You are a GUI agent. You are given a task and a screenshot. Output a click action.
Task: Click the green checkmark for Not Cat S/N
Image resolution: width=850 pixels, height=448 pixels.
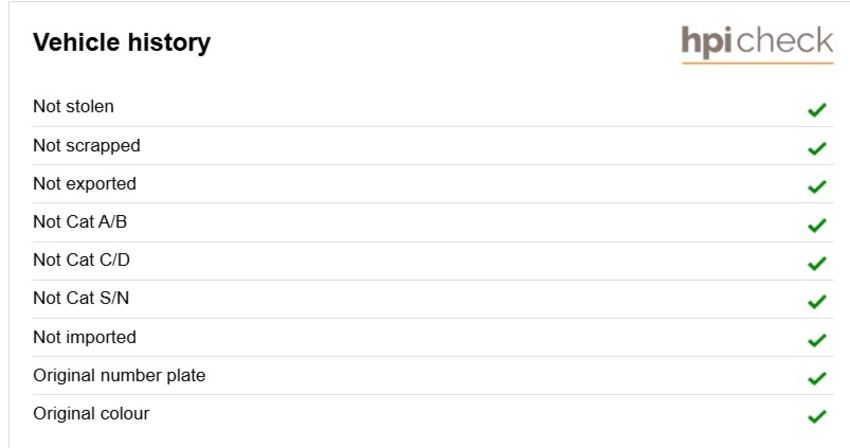(817, 302)
